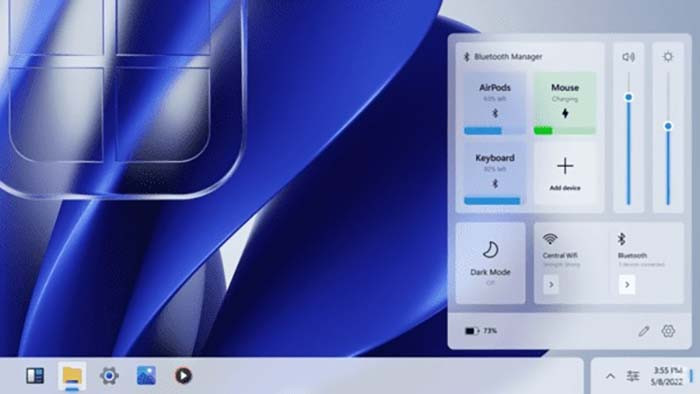Open the media player taskbar icon
The width and height of the screenshot is (700, 394).
coord(183,376)
